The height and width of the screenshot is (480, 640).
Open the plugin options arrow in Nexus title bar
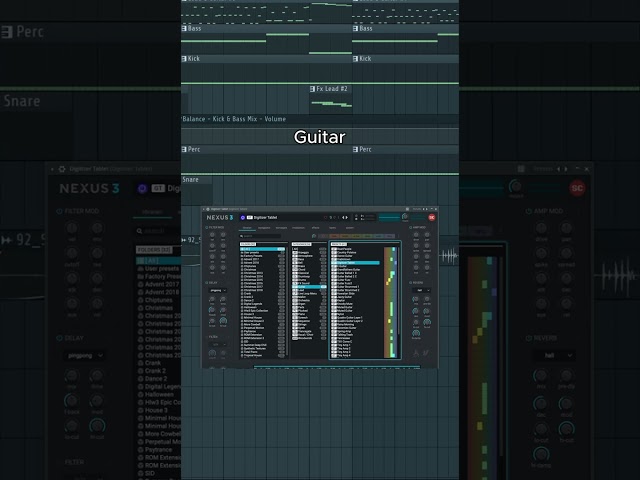point(204,209)
